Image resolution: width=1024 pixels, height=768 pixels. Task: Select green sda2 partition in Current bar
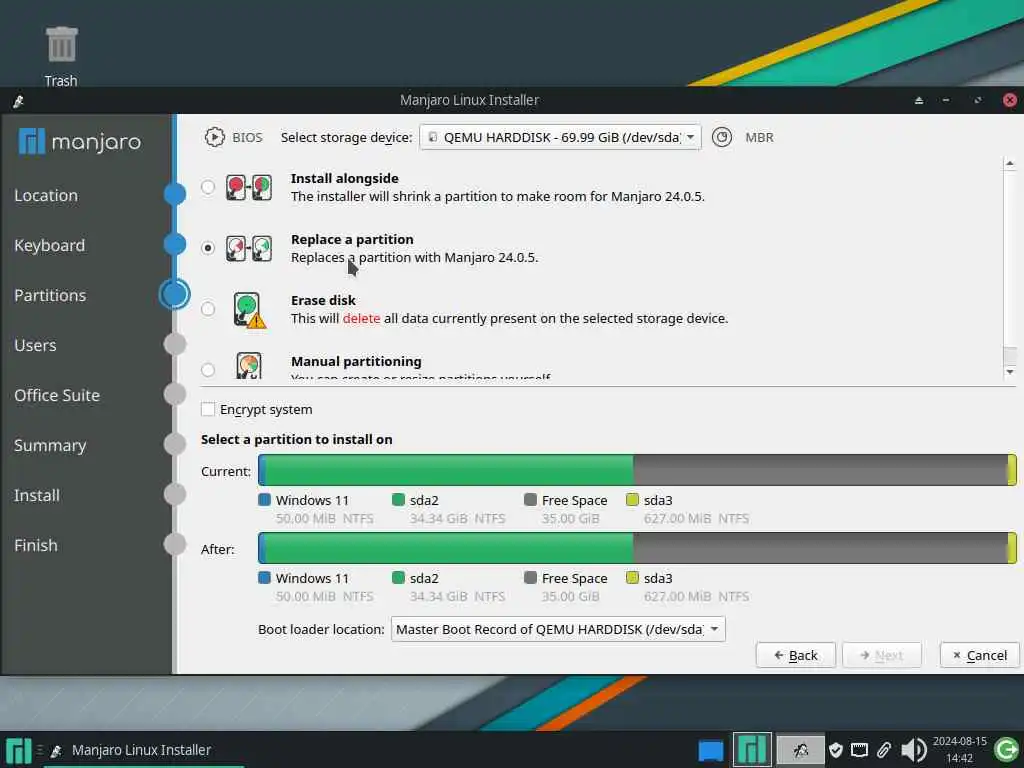pos(449,470)
